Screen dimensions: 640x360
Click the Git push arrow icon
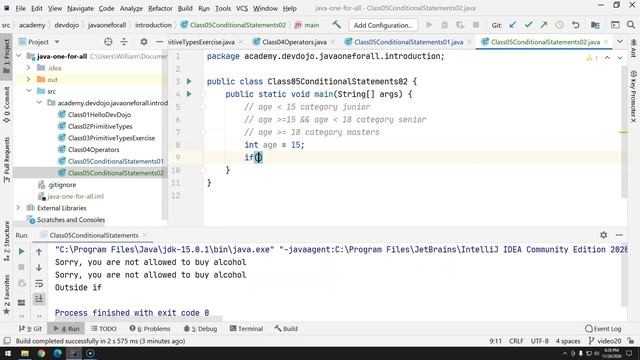(x=544, y=25)
